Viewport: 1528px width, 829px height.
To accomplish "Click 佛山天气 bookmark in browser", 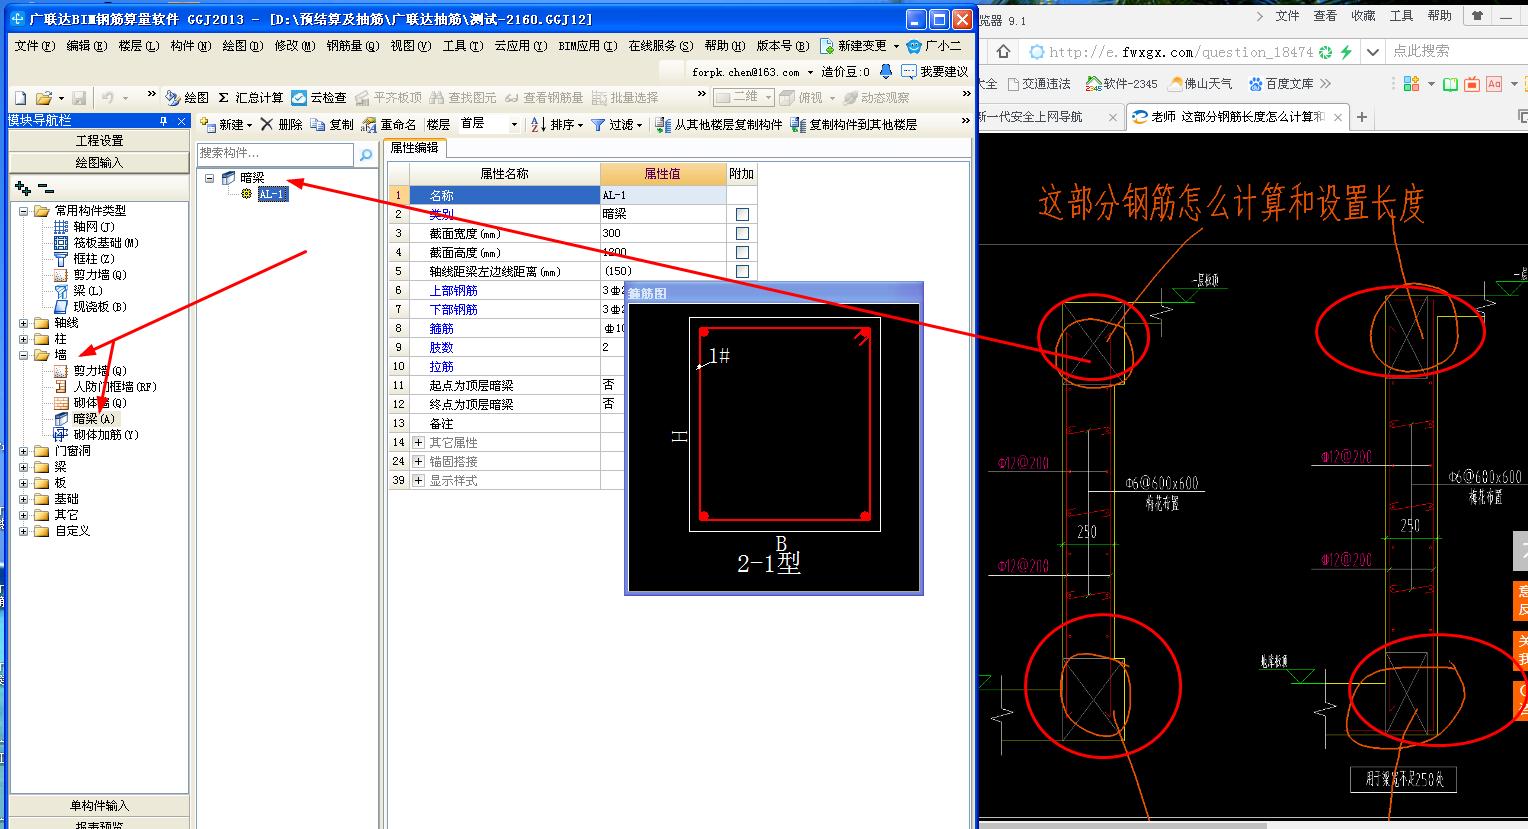I will (1200, 83).
